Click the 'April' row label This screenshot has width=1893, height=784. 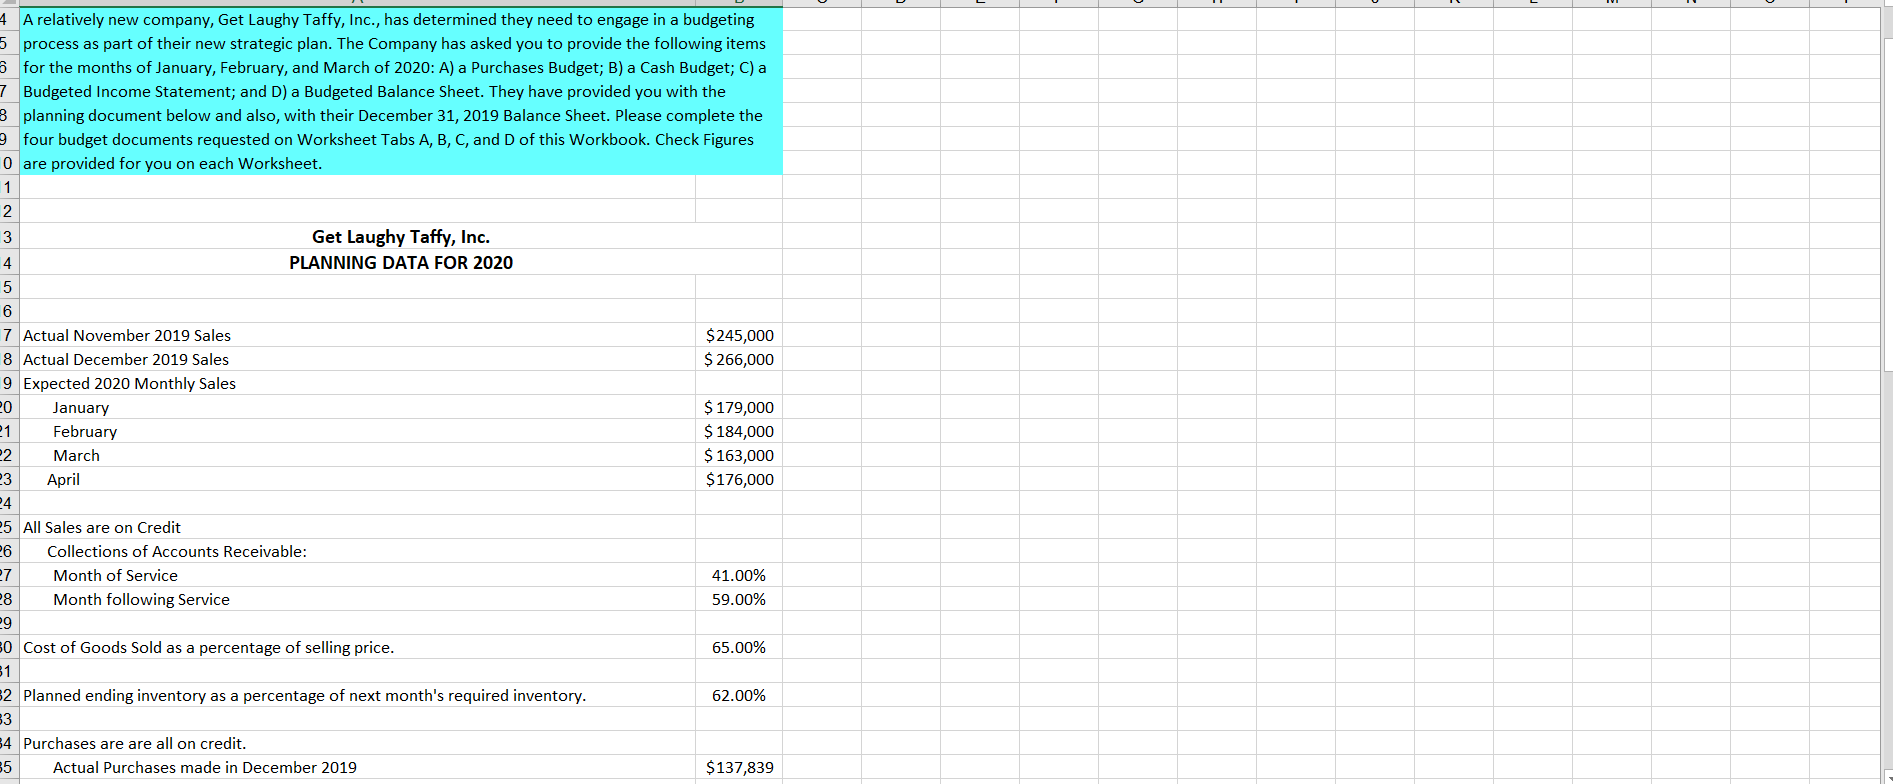click(63, 479)
